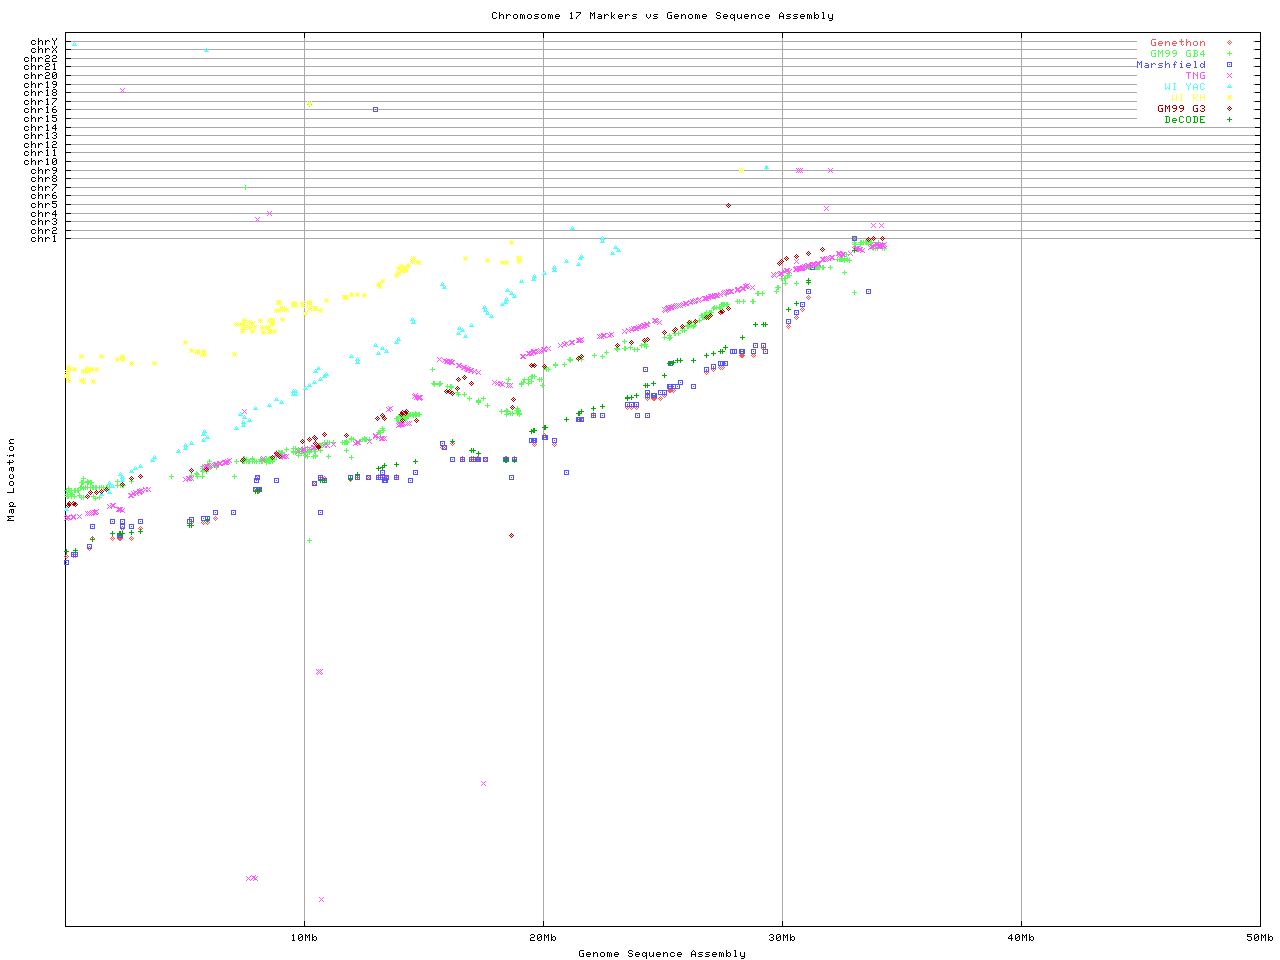Select the Genethon legend label
The width and height of the screenshot is (1280, 960).
(1177, 43)
